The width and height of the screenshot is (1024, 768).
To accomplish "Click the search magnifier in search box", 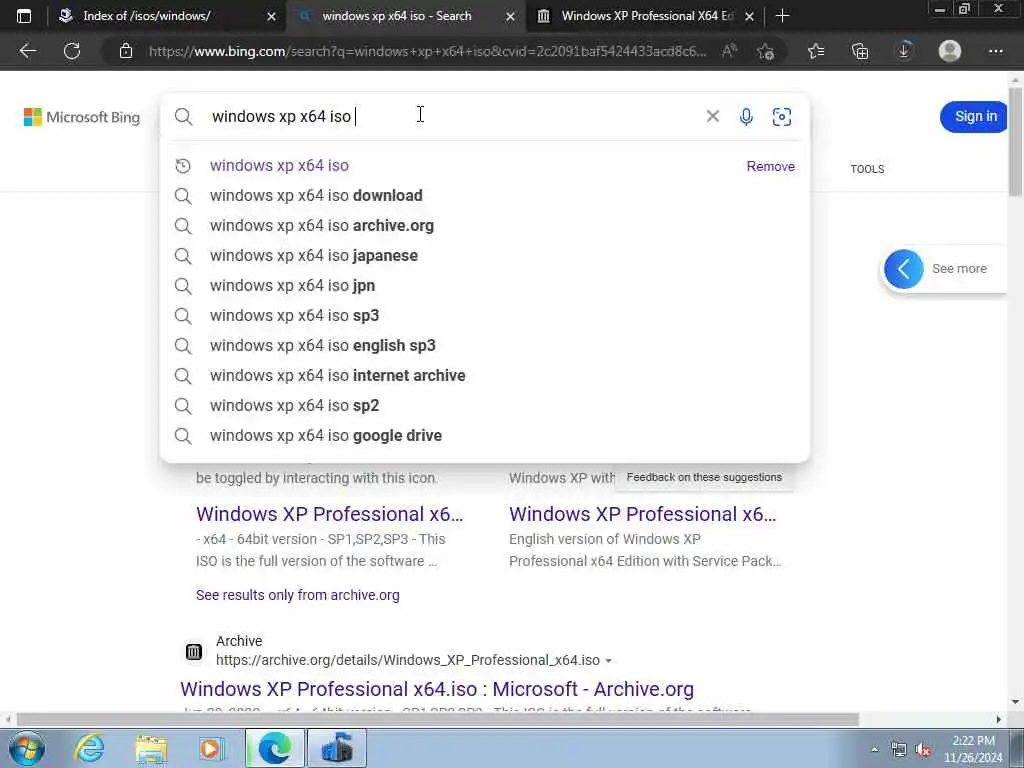I will point(184,116).
